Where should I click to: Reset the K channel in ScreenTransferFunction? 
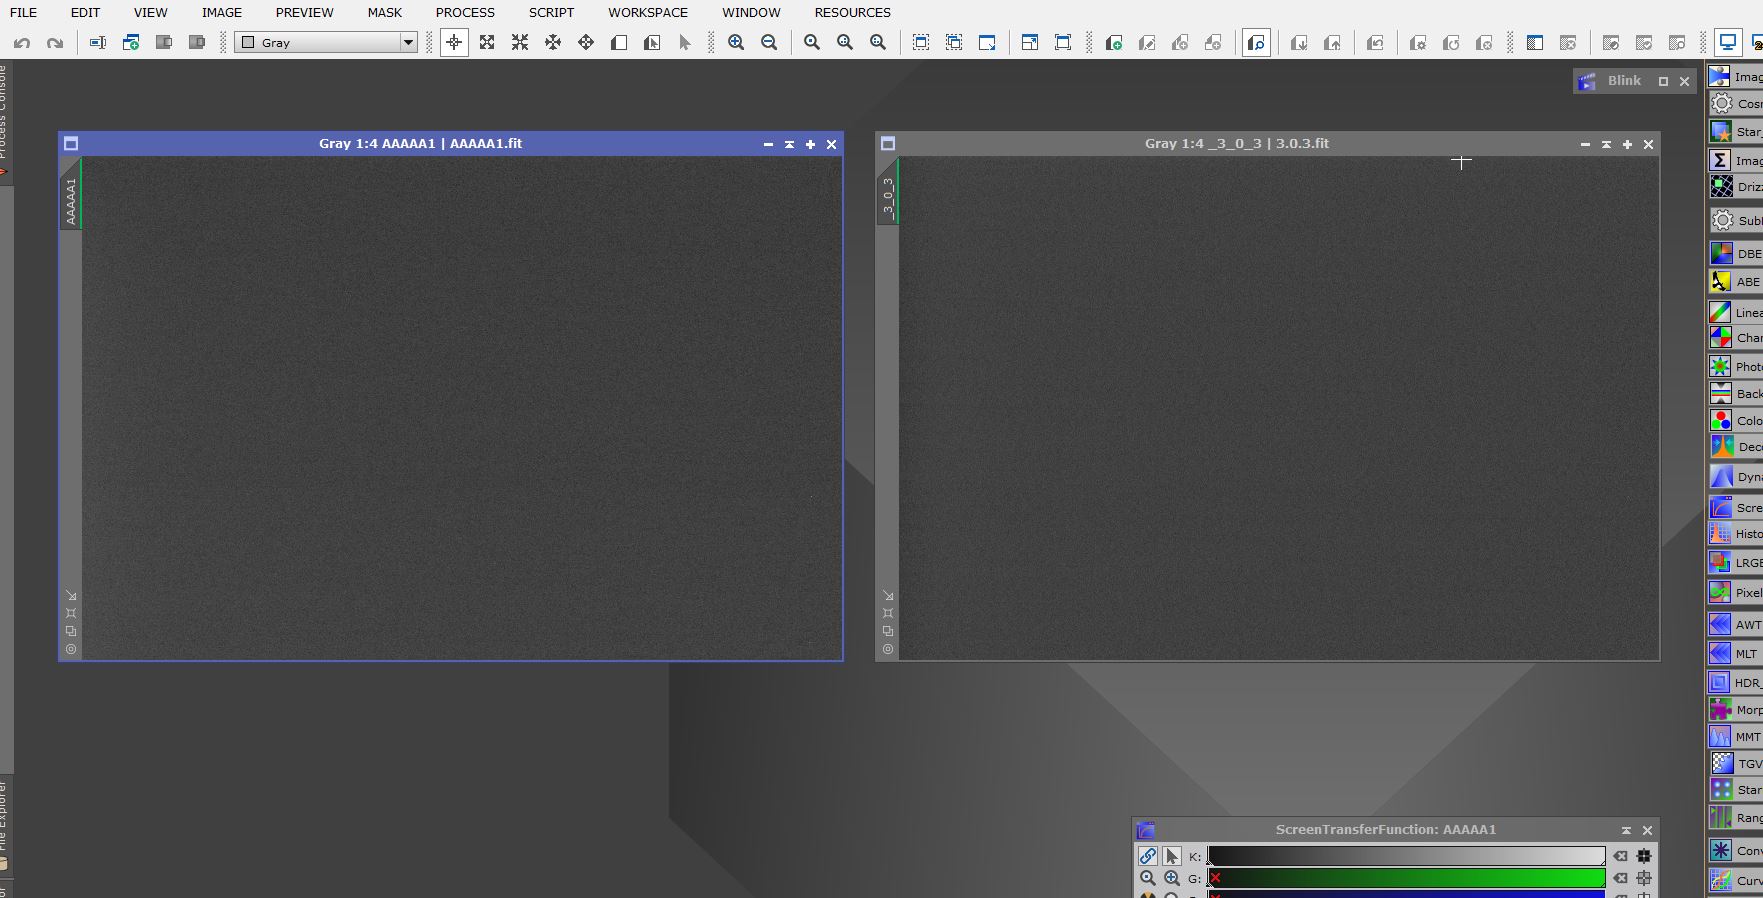pyautogui.click(x=1620, y=856)
